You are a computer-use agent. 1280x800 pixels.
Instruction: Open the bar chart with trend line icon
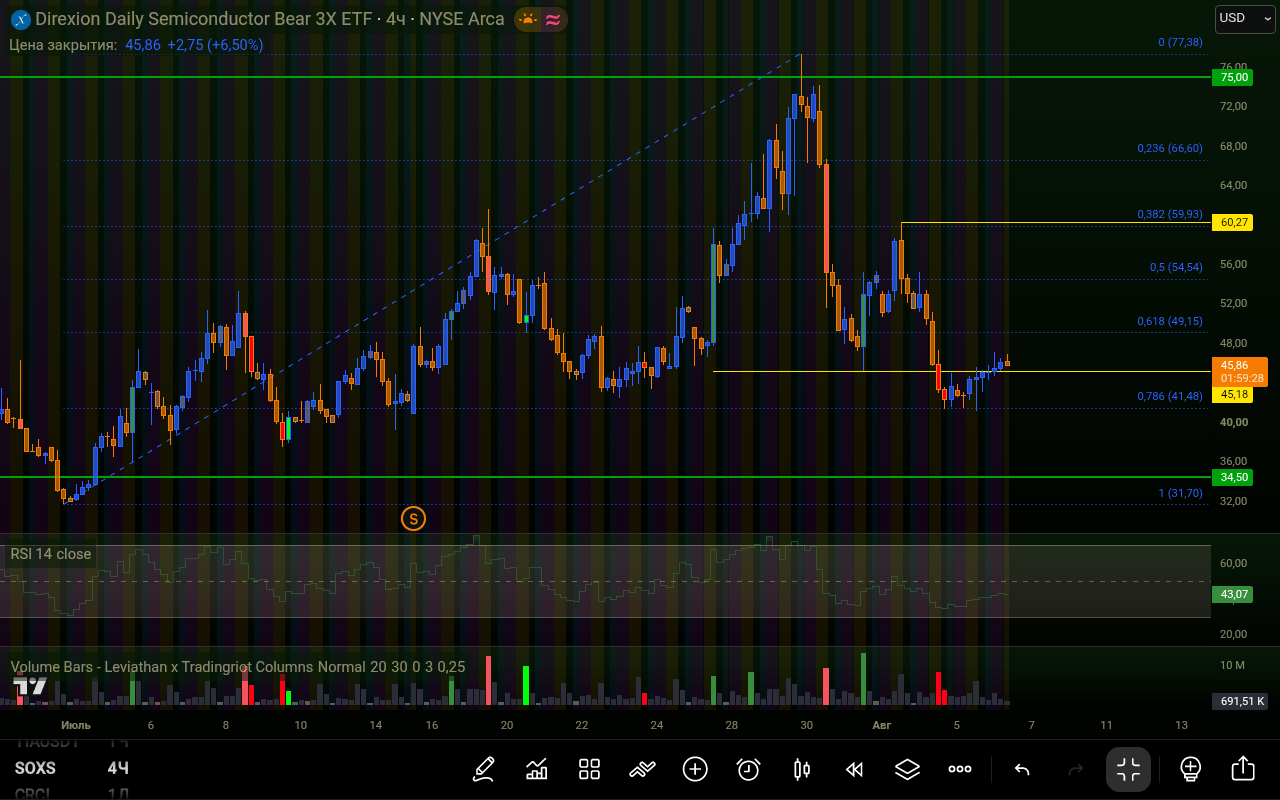tap(537, 769)
